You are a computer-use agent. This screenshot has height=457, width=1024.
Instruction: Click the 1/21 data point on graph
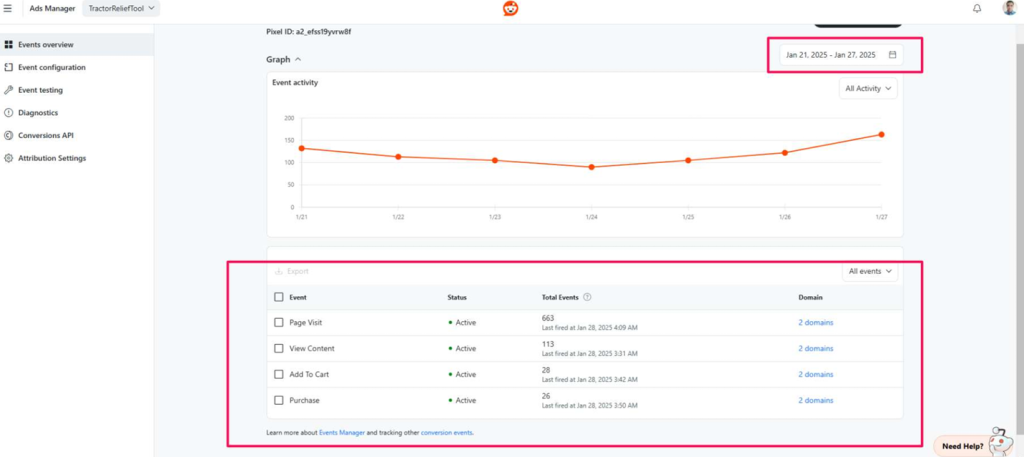301,148
